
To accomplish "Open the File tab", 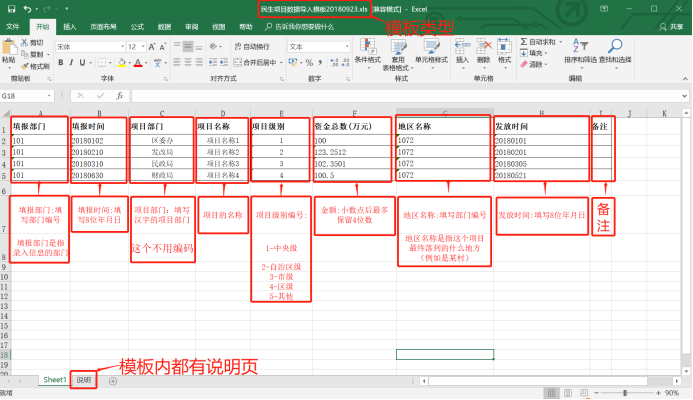I will [x=13, y=27].
